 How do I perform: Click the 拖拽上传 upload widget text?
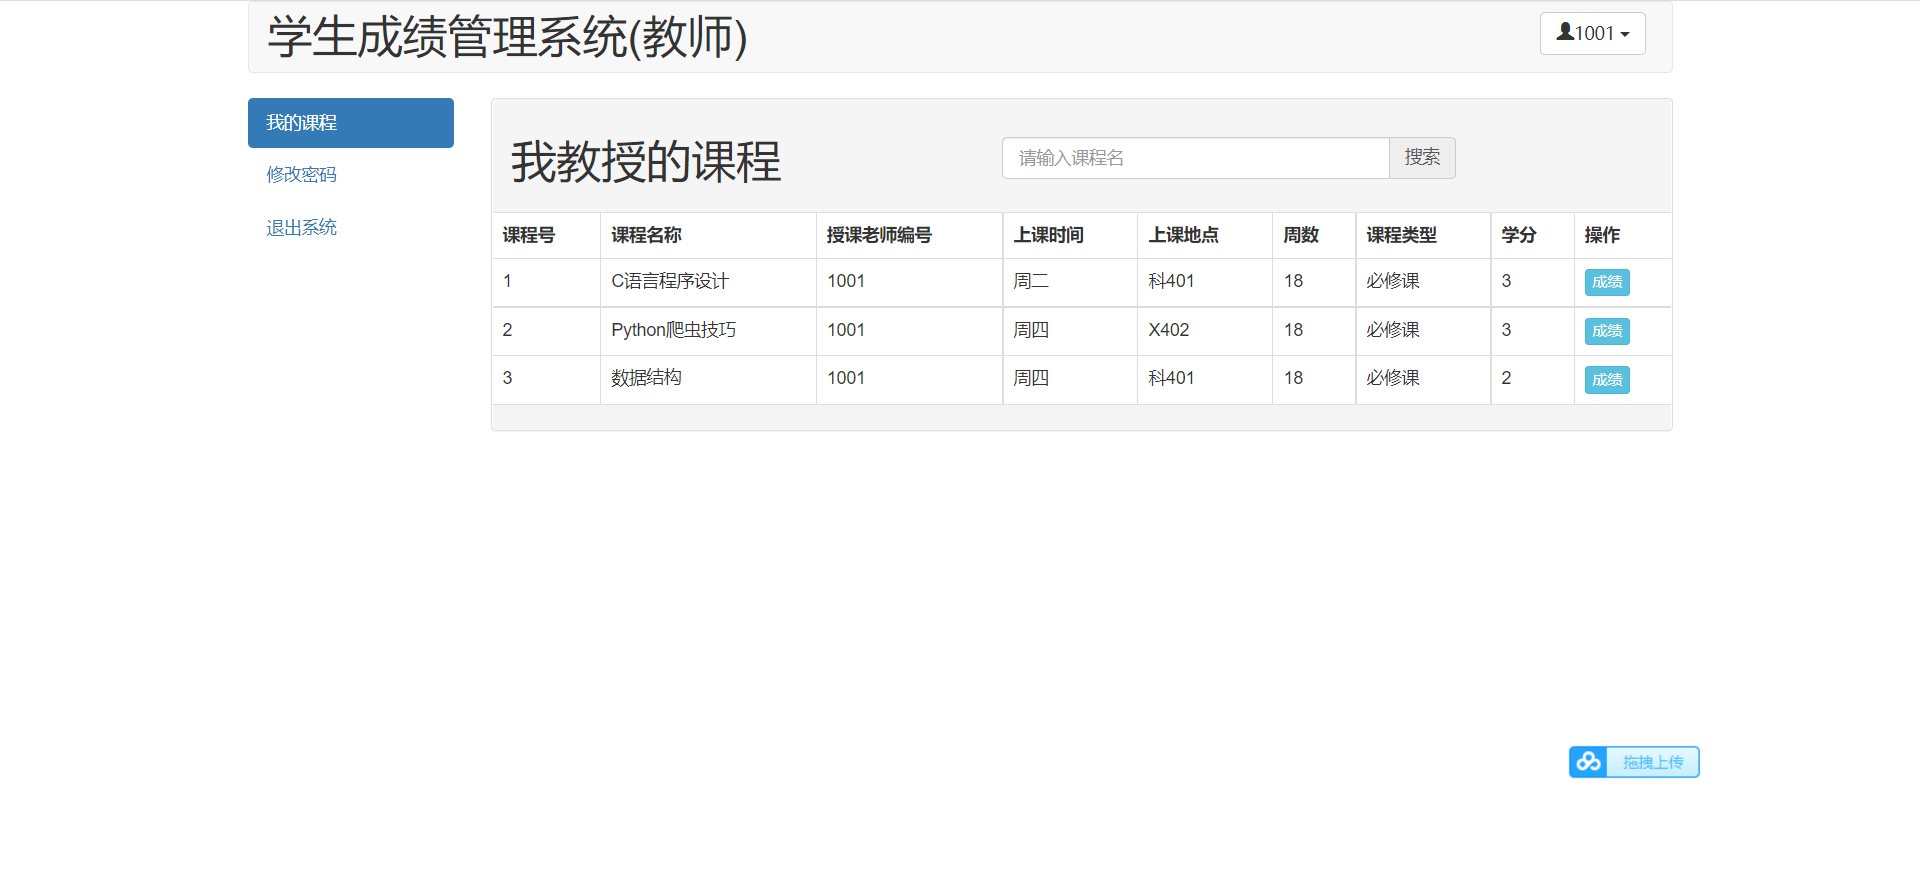pos(1652,762)
